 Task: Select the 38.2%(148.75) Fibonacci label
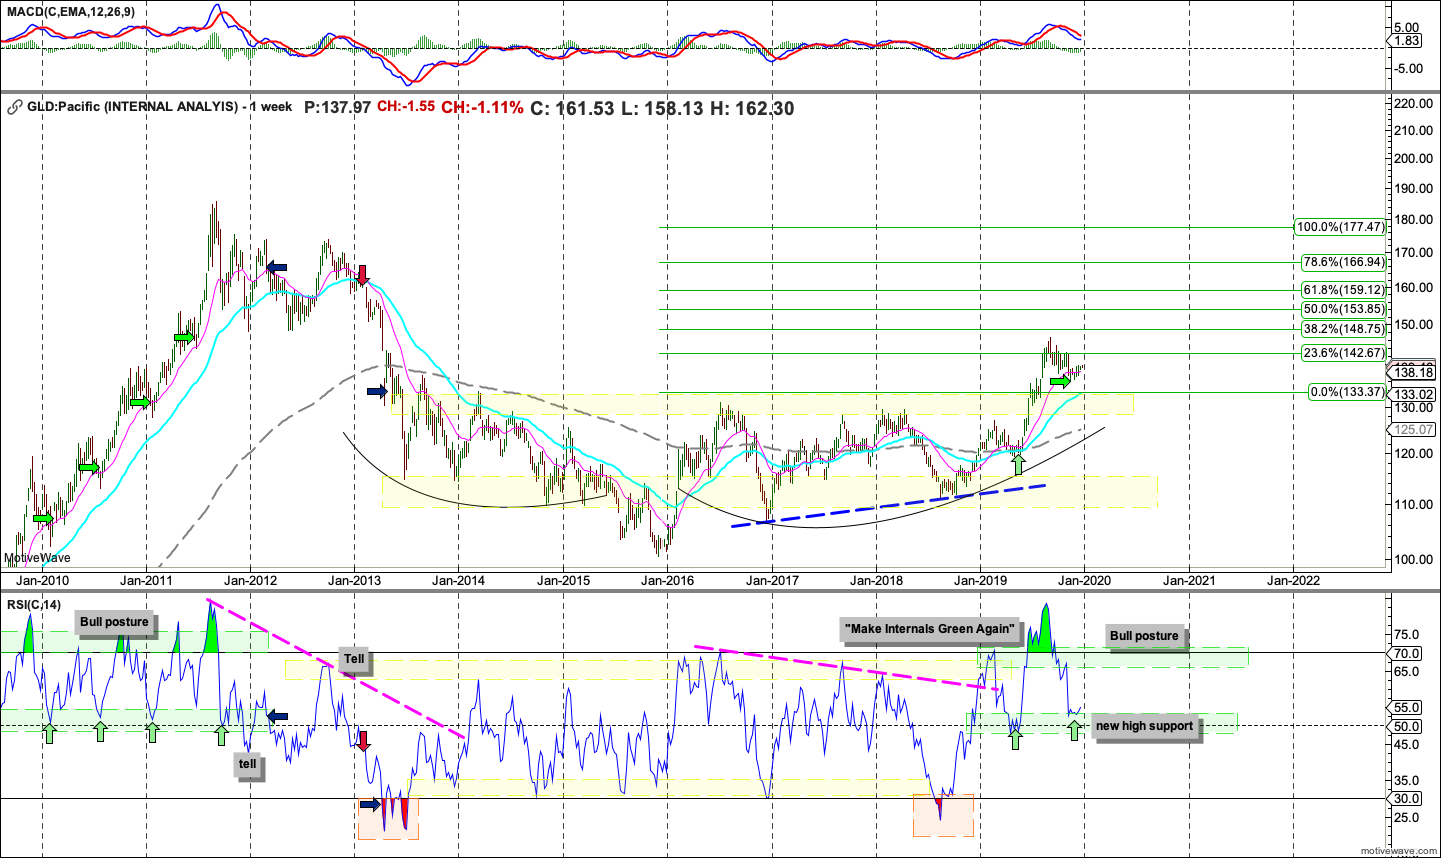tap(1344, 329)
